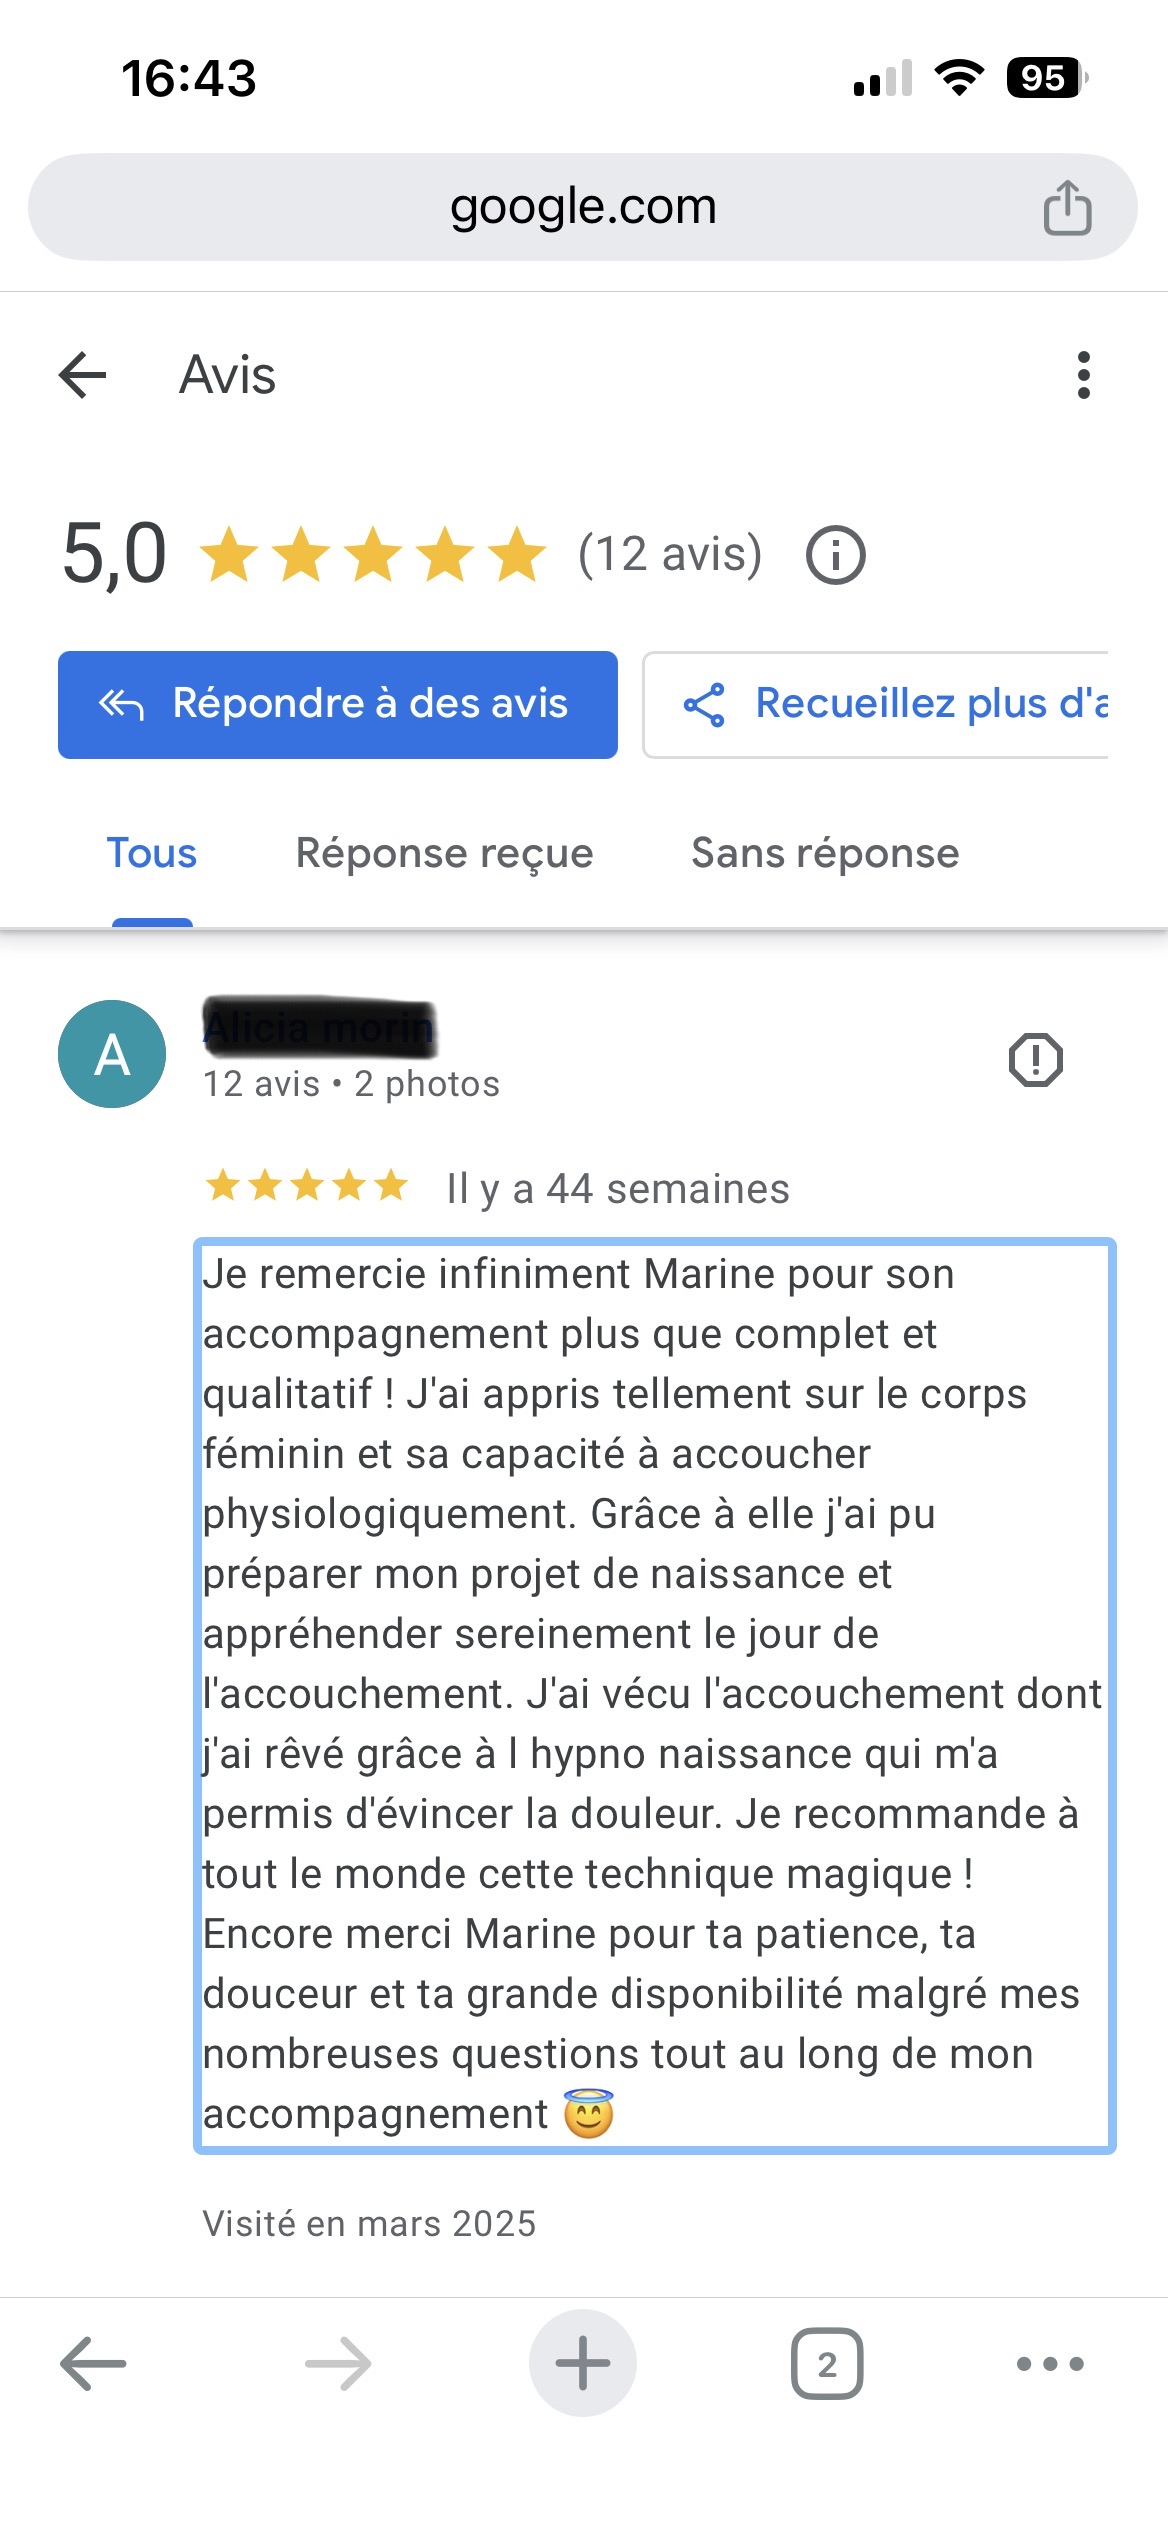Open browser more options at bottom right
Image resolution: width=1168 pixels, height=2532 pixels.
point(1050,2364)
